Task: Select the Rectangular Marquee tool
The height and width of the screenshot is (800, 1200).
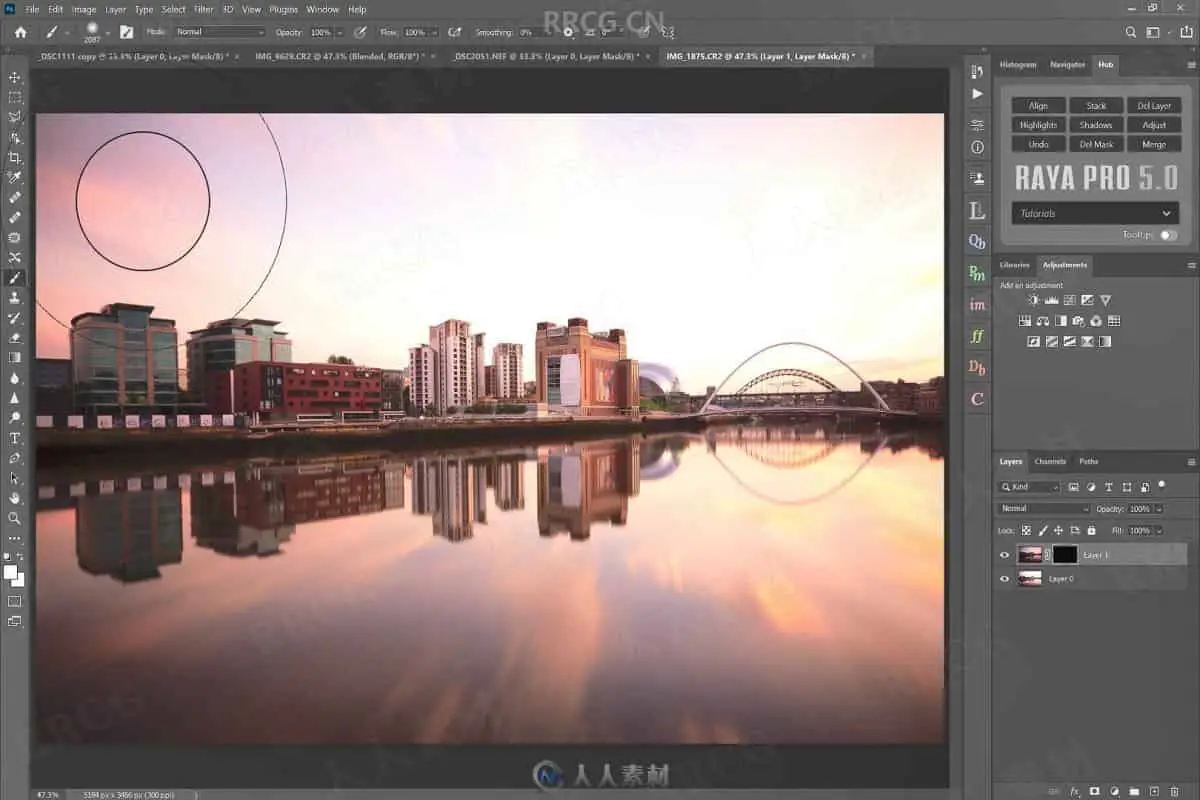Action: click(x=15, y=97)
